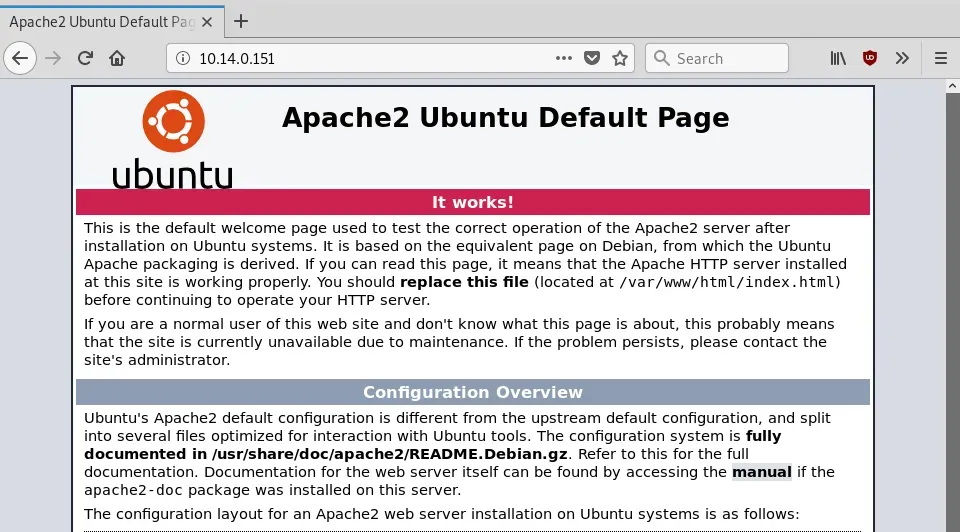Save page to Pocket
This screenshot has height=532, width=960.
pyautogui.click(x=592, y=58)
